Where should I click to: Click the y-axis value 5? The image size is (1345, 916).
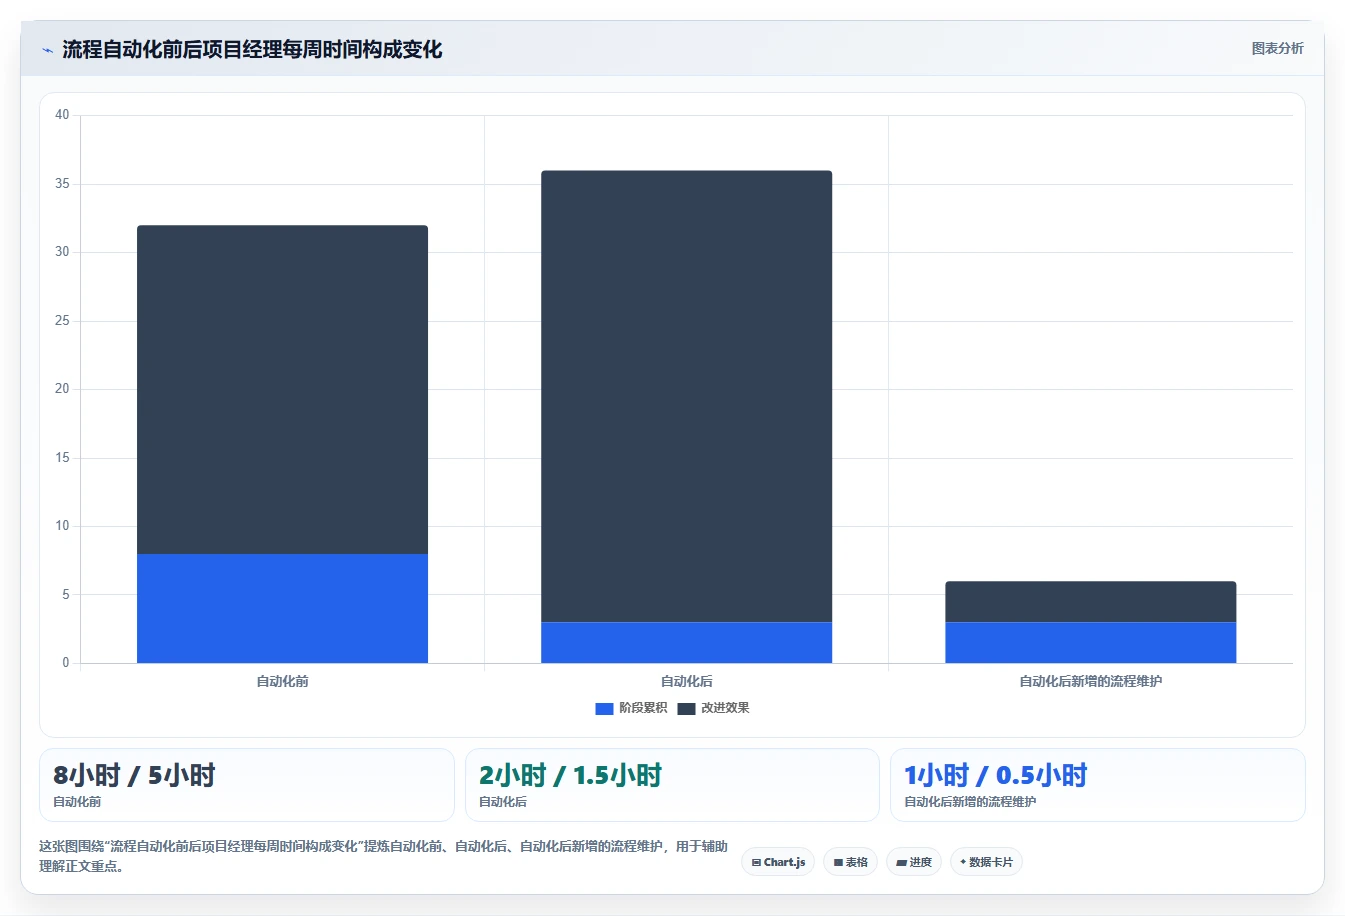point(66,595)
